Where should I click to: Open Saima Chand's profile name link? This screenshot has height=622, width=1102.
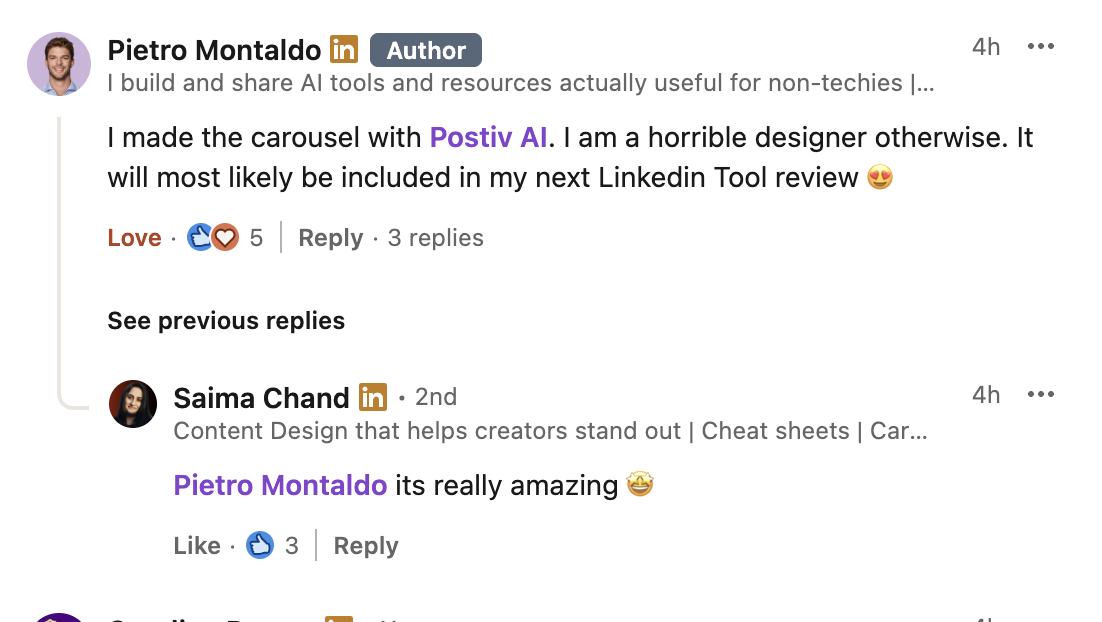[261, 398]
